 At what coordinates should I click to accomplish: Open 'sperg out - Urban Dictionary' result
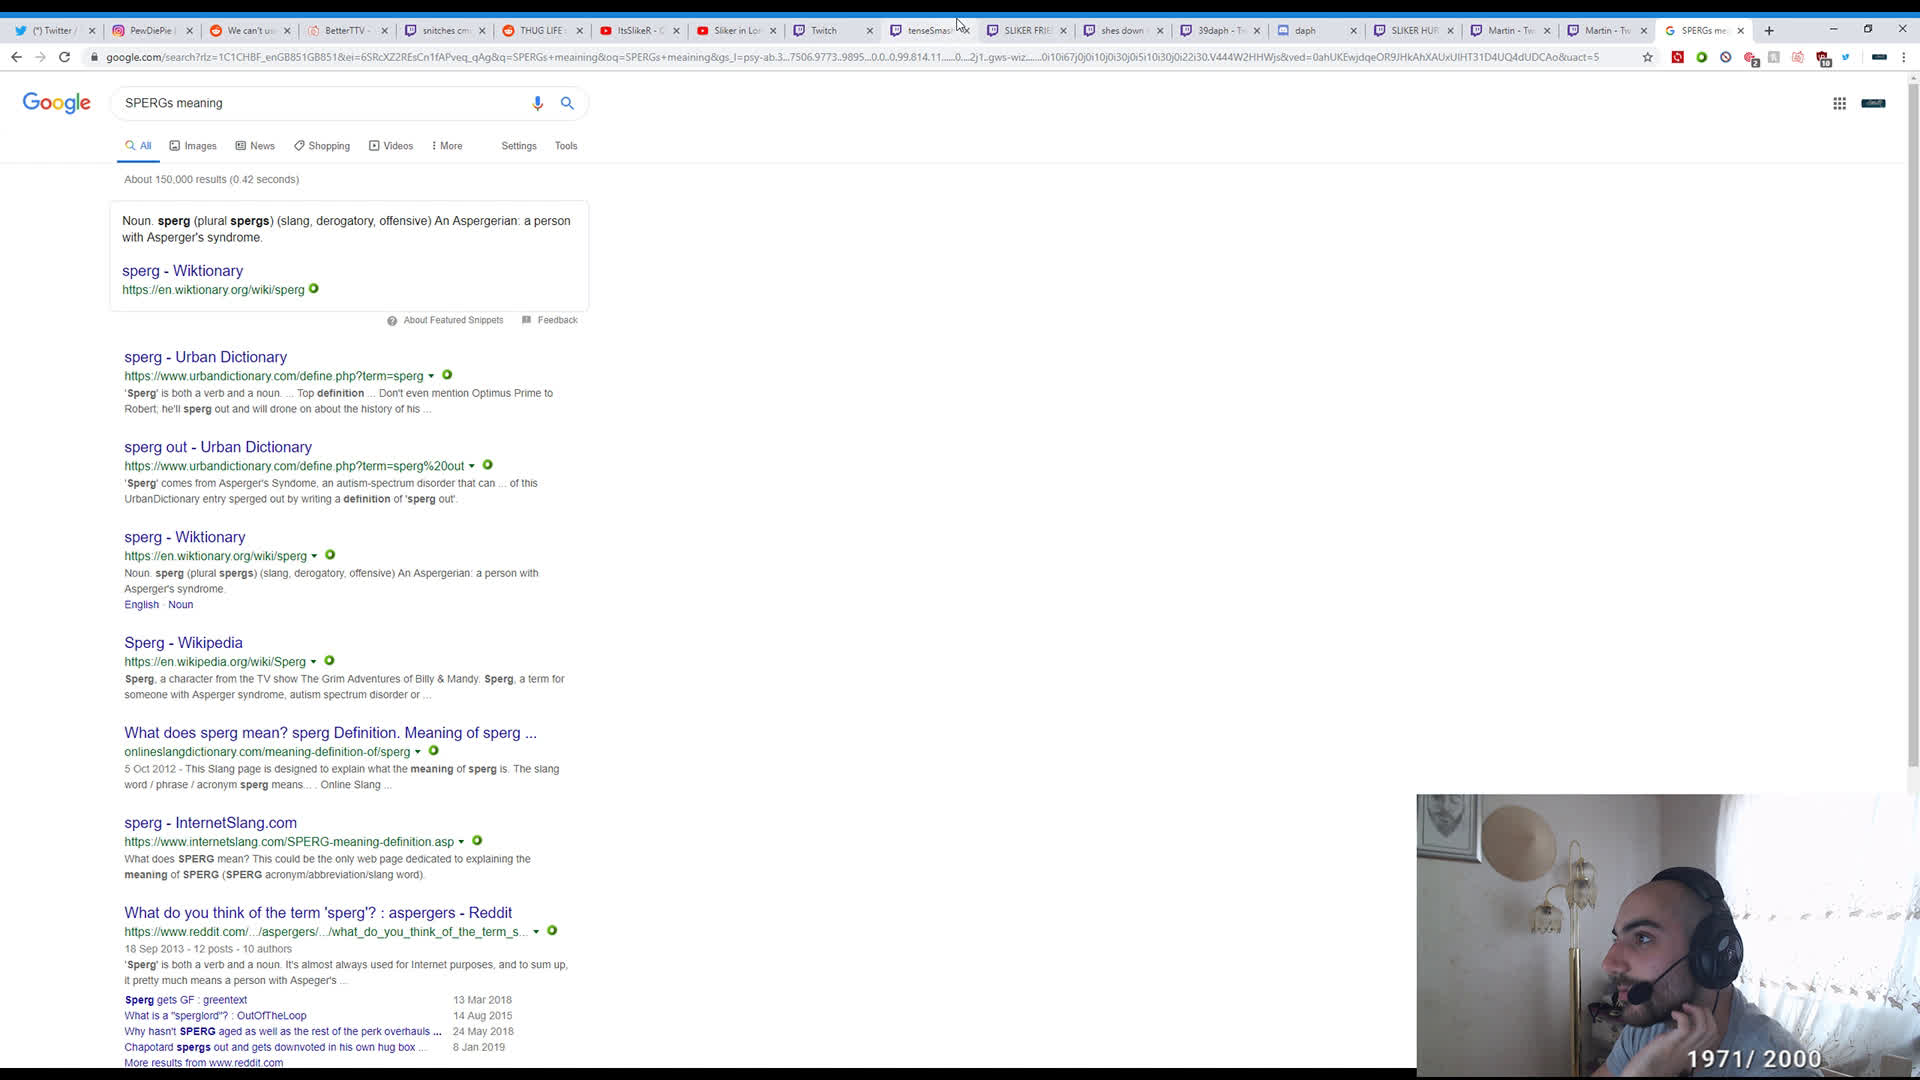[x=218, y=447]
